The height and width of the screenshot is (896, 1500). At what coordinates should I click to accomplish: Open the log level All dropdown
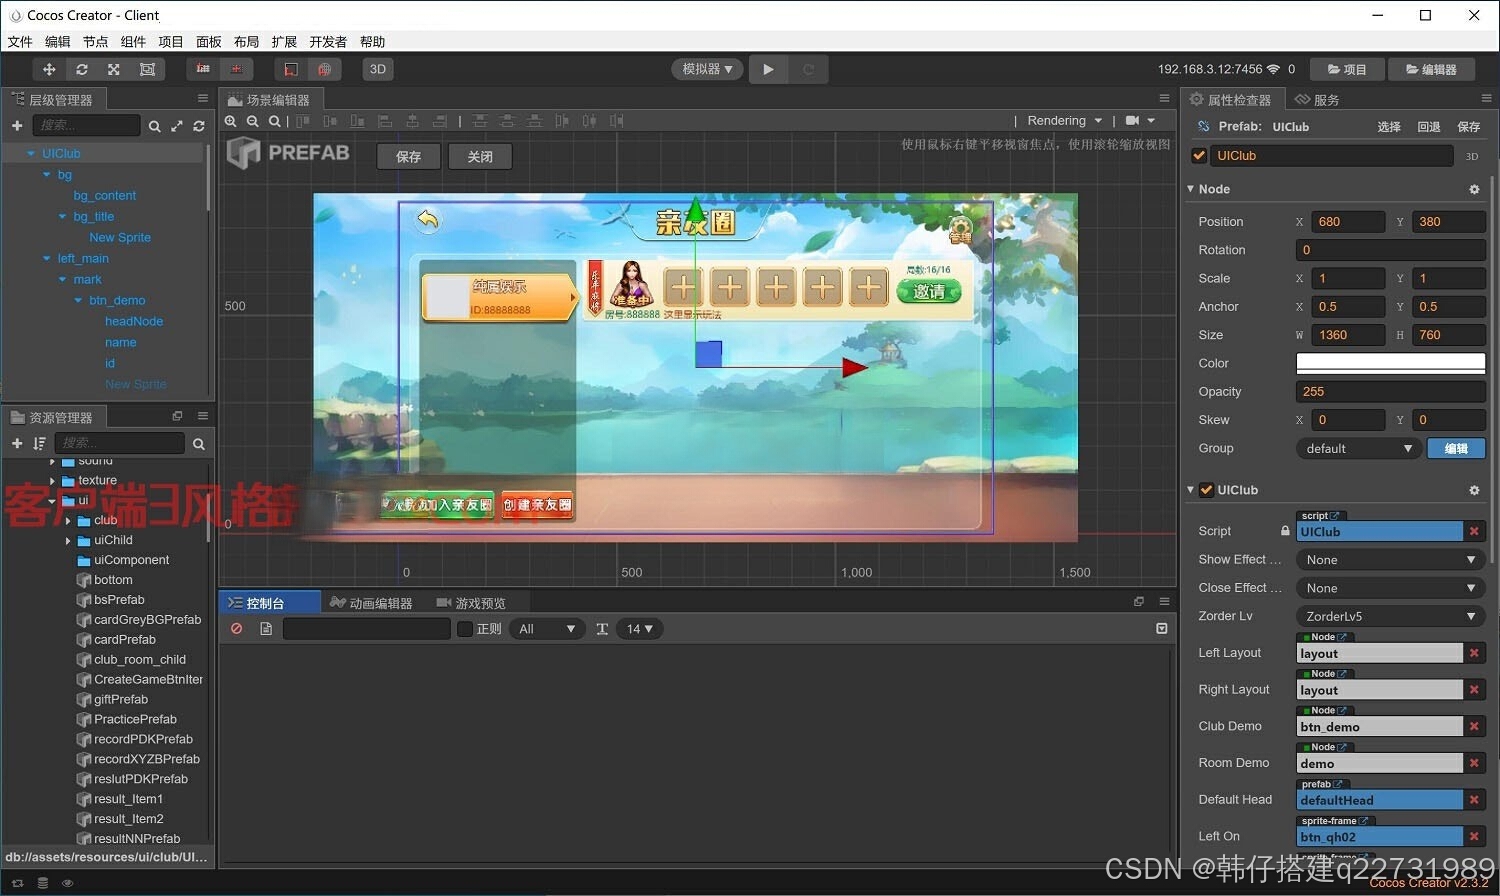point(546,629)
